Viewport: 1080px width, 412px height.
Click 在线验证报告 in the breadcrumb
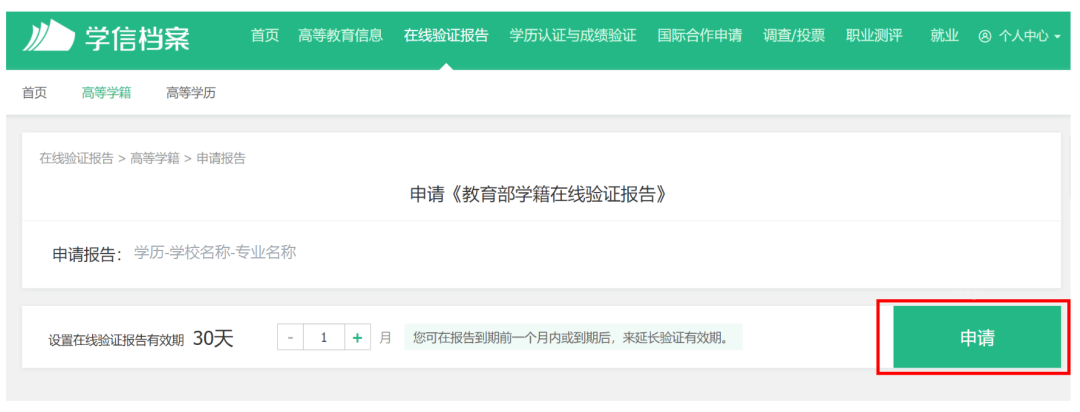coord(76,158)
